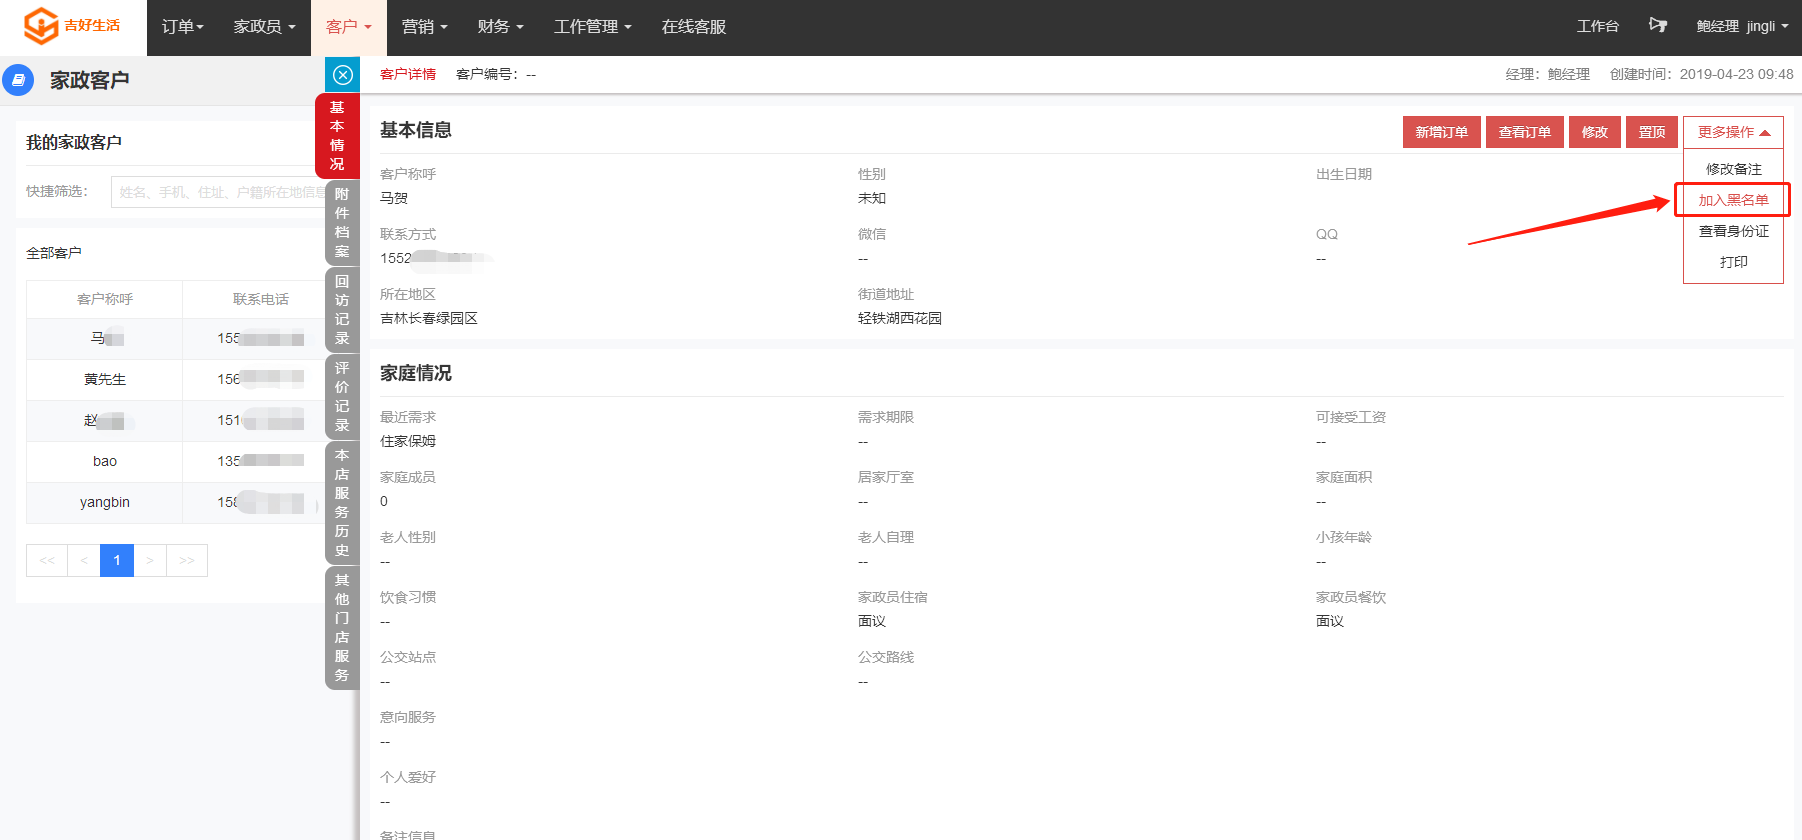The height and width of the screenshot is (840, 1802).
Task: Click the region value 吉林长春绿园区
Action: [x=429, y=318]
